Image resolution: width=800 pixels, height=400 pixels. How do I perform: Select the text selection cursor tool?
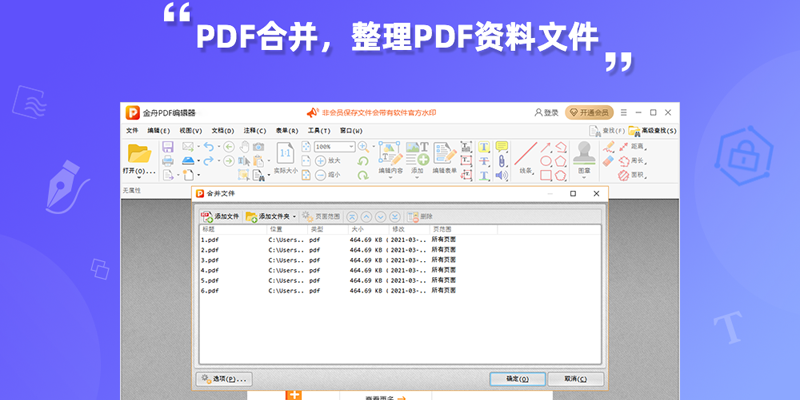click(x=243, y=161)
